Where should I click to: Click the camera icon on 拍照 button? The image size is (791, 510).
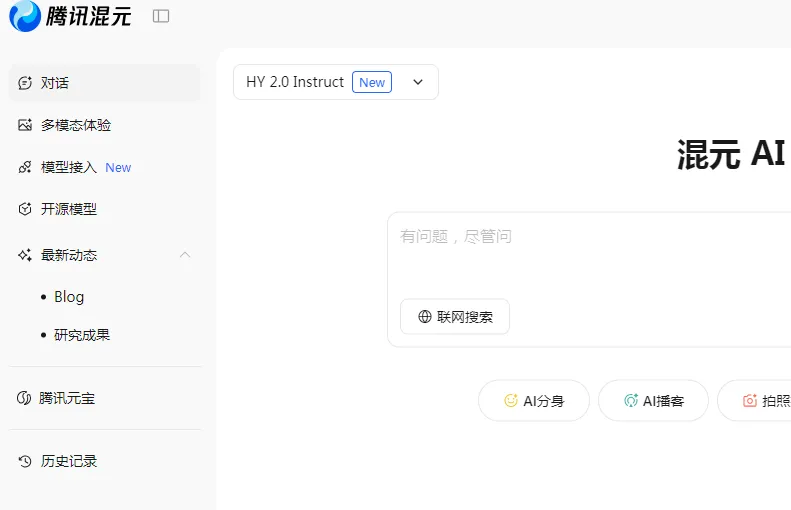(750, 401)
